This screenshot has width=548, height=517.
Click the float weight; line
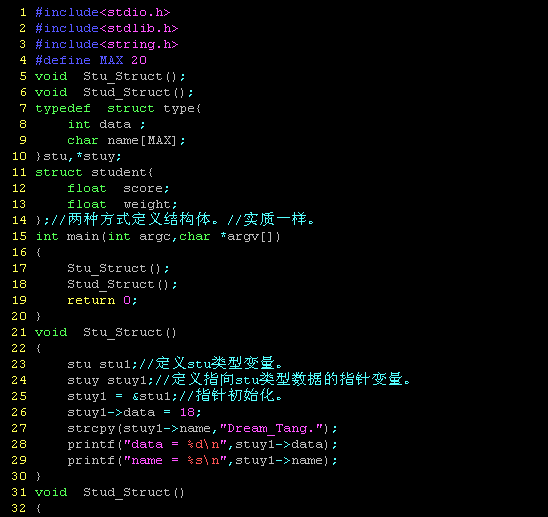(122, 204)
